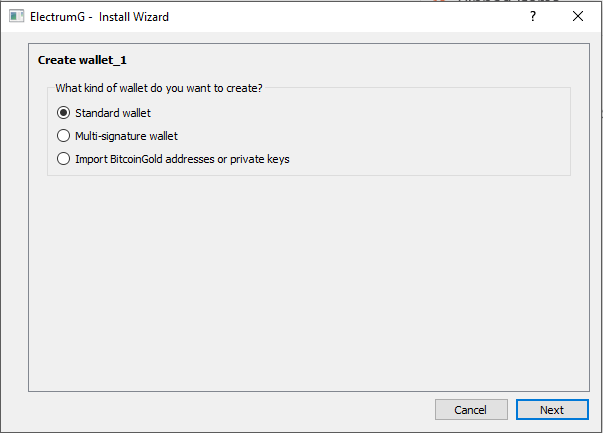Close the Install Wizard window

(578, 17)
